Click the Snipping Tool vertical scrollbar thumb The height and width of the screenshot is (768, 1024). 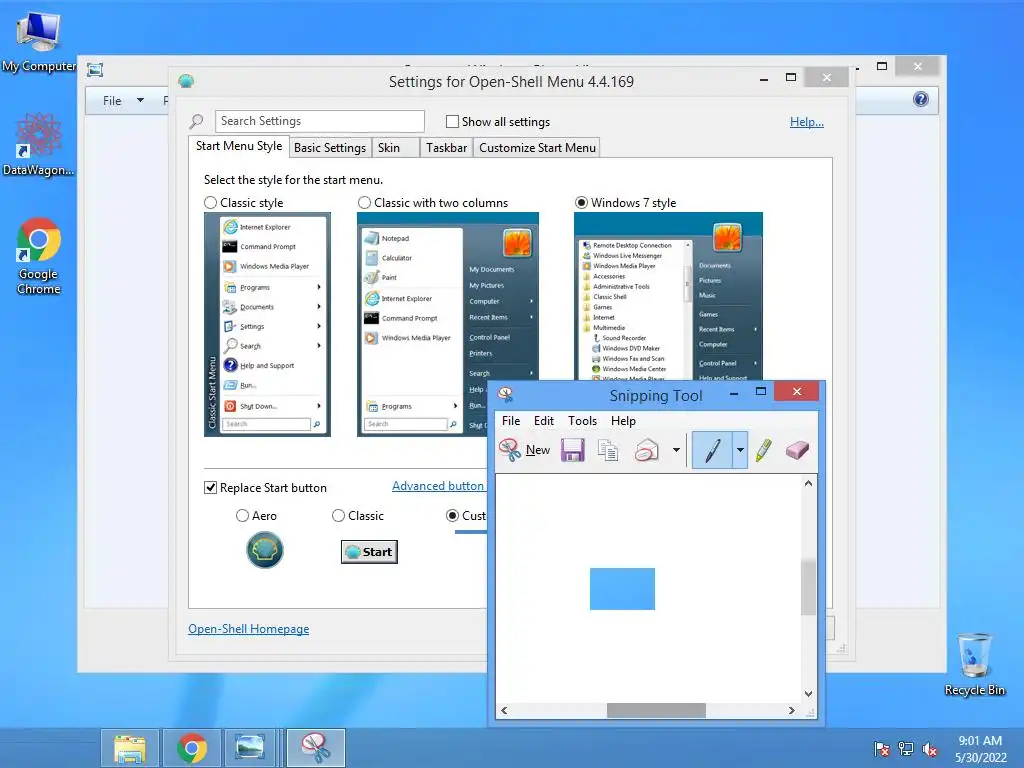click(808, 586)
